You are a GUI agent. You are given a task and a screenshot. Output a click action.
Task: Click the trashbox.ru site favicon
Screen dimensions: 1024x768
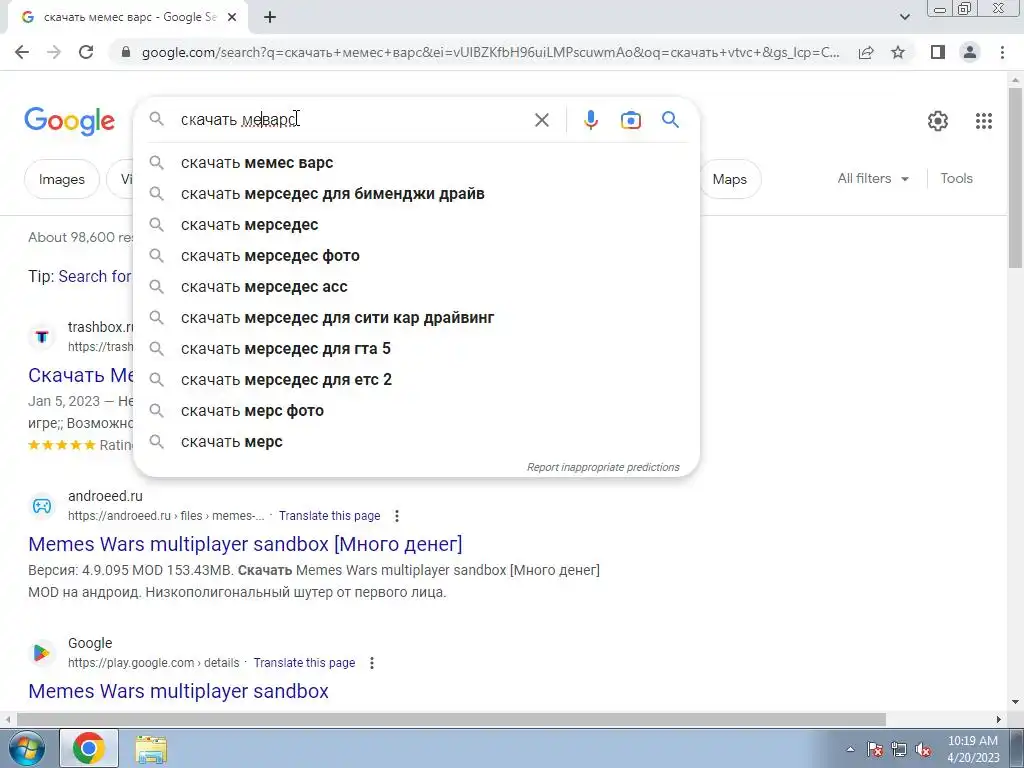(42, 337)
